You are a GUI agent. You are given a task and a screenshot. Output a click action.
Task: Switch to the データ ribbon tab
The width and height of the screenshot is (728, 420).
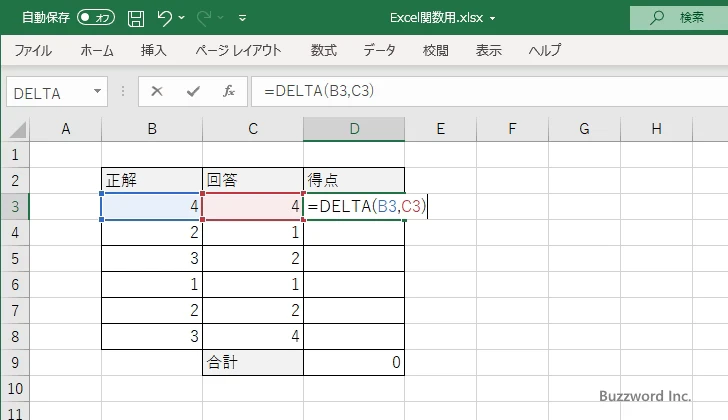pos(379,50)
